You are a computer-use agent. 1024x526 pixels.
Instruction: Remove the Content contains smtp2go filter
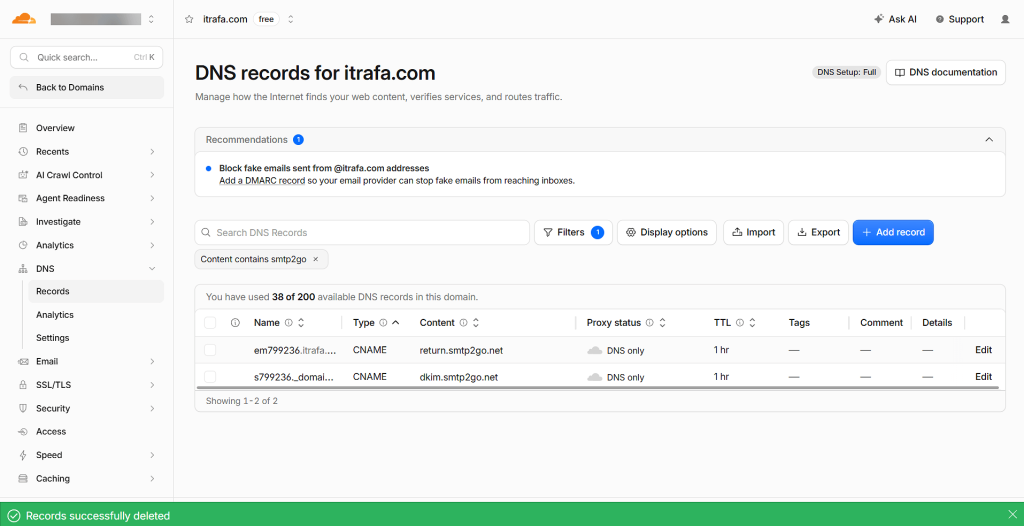pyautogui.click(x=315, y=259)
